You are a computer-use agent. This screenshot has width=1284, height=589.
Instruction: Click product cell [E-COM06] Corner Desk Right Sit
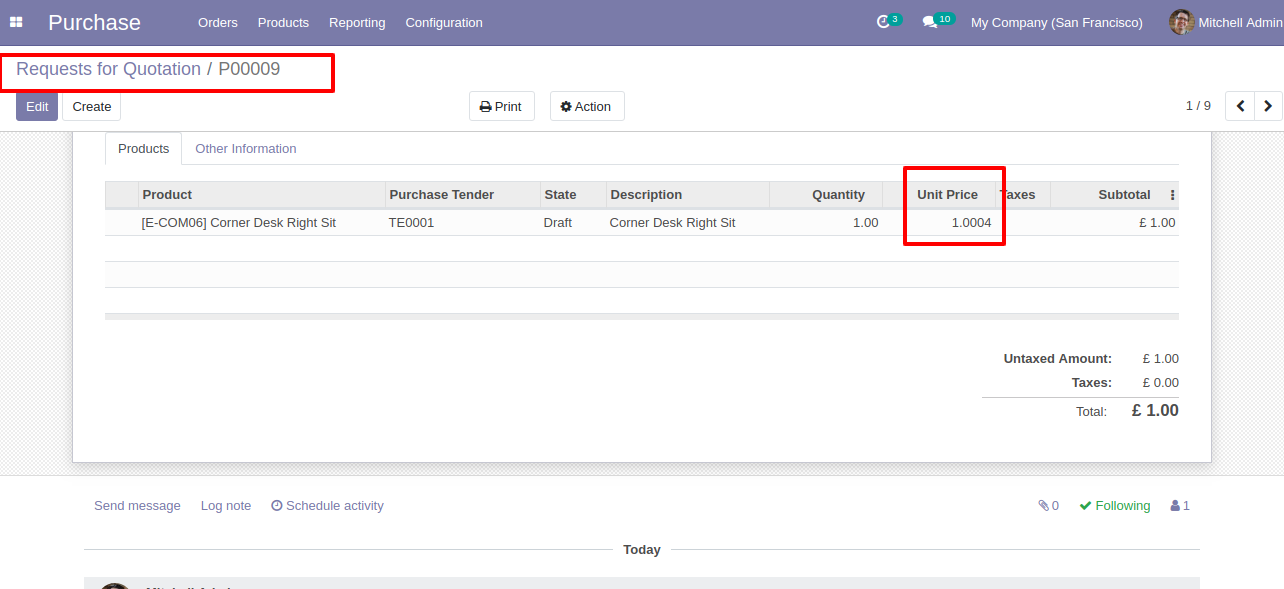(x=239, y=223)
